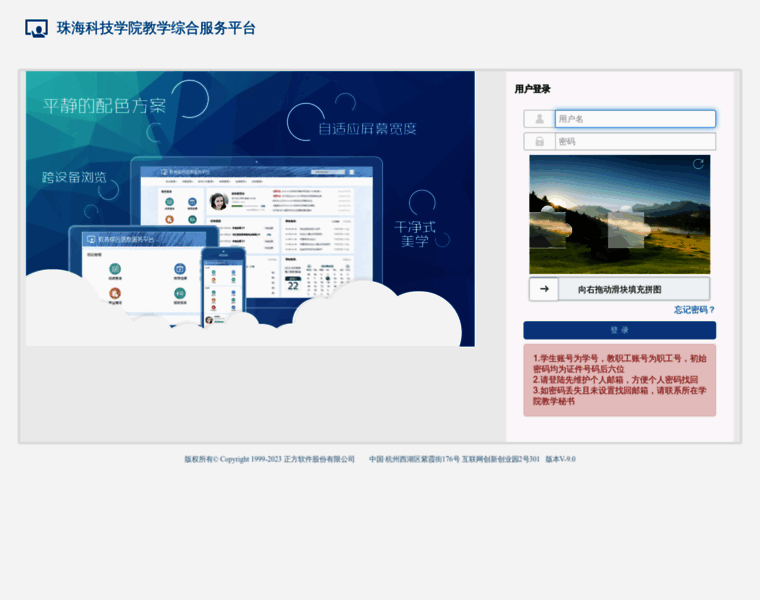
Task: Click the promotional banner image
Action: (x=250, y=209)
